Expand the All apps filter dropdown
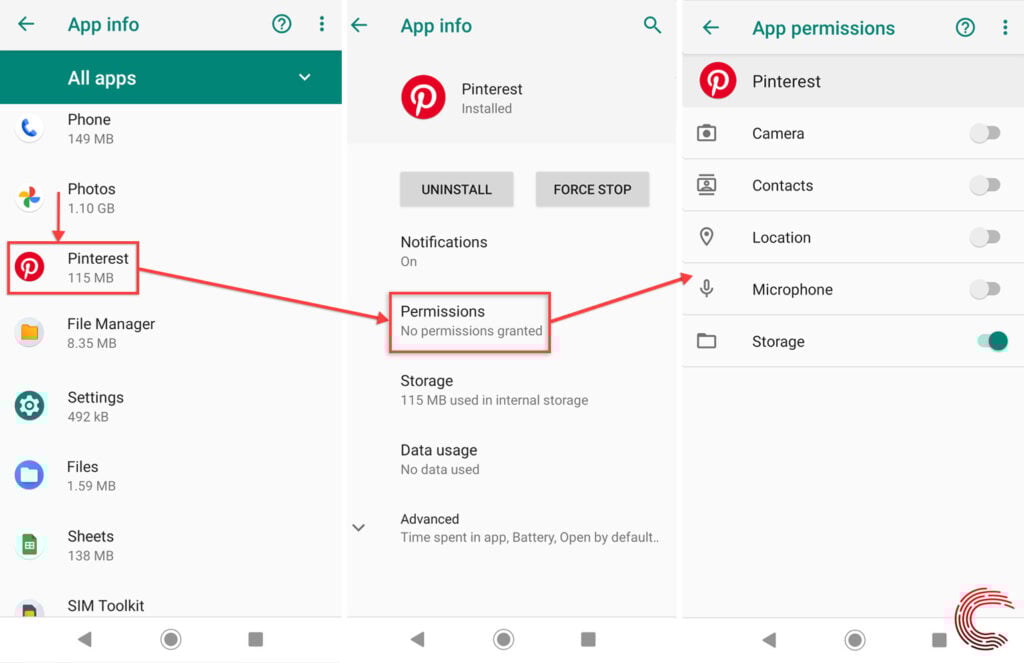 click(304, 77)
